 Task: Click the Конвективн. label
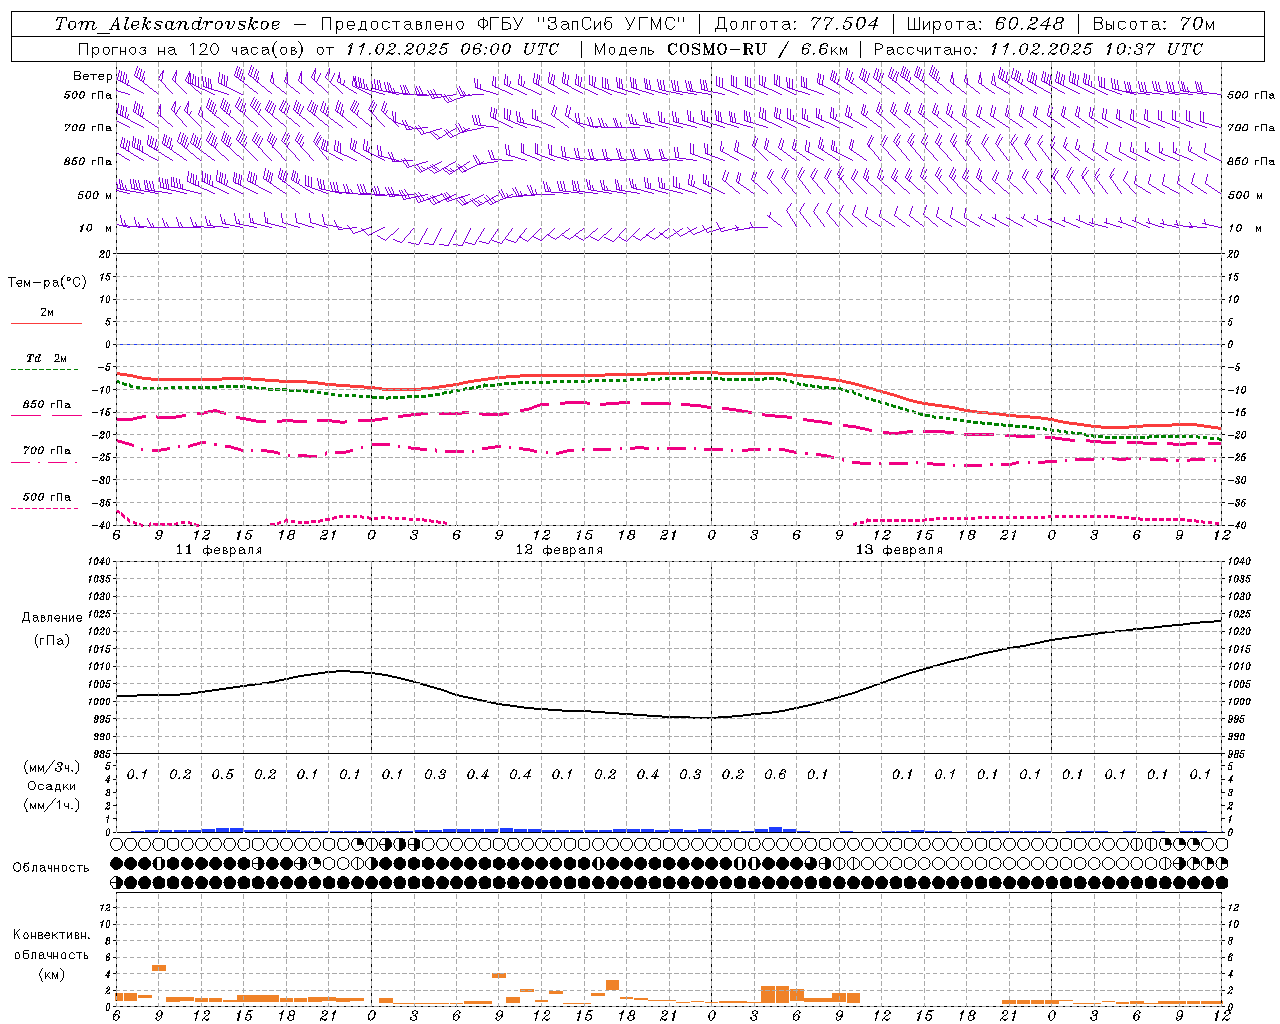(51, 935)
